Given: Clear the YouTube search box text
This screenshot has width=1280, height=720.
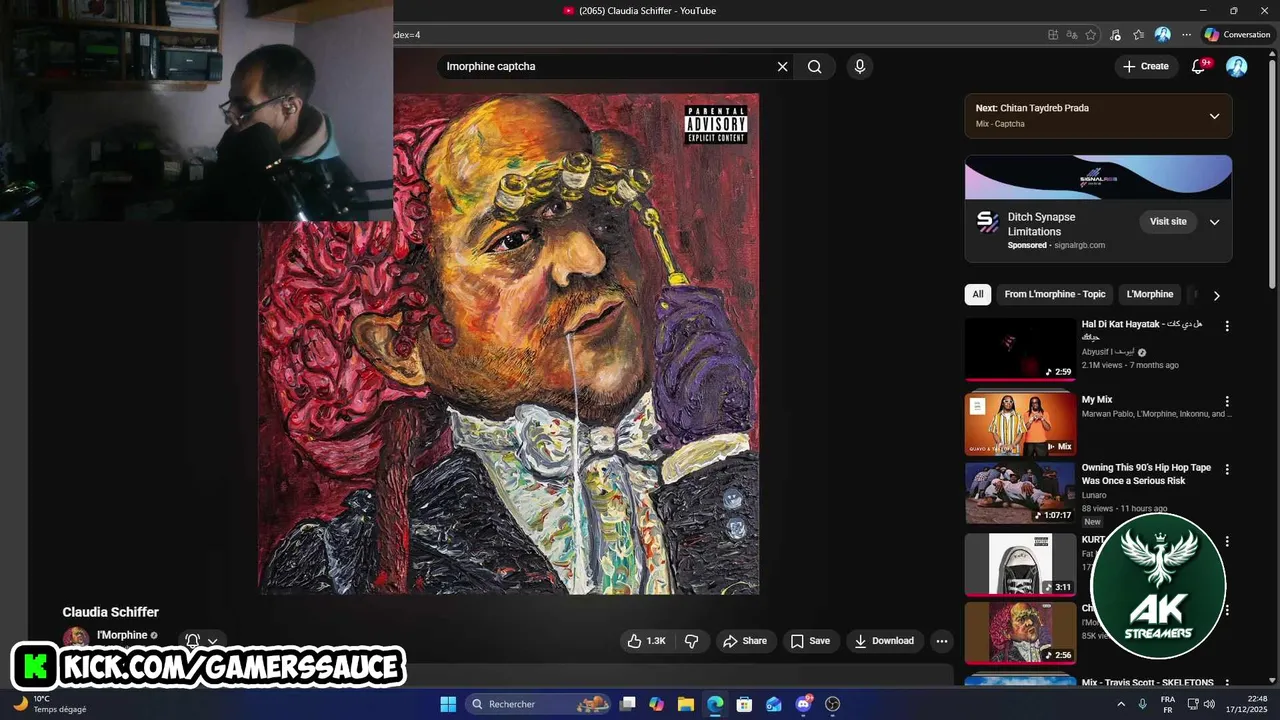Looking at the screenshot, I should [783, 66].
